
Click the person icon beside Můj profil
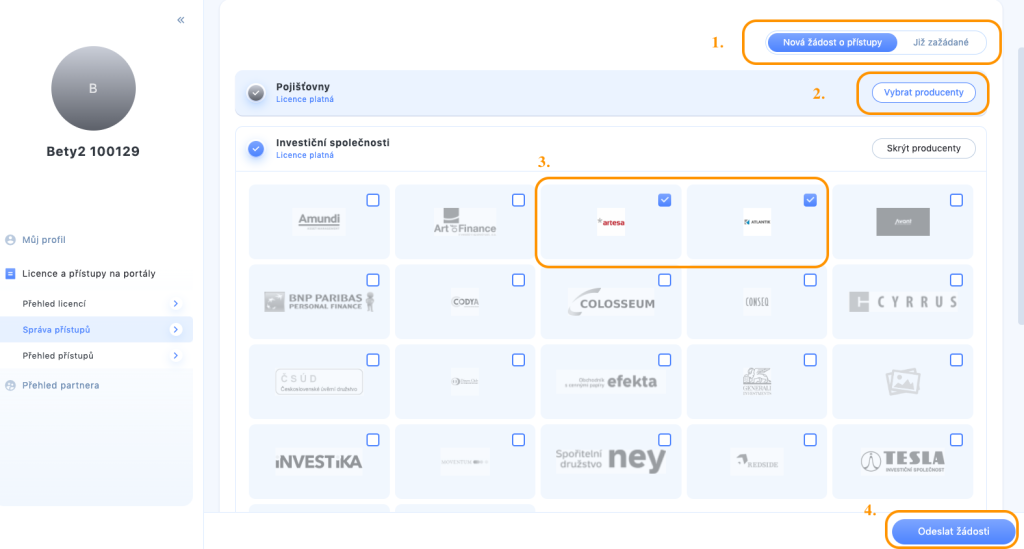(x=10, y=240)
